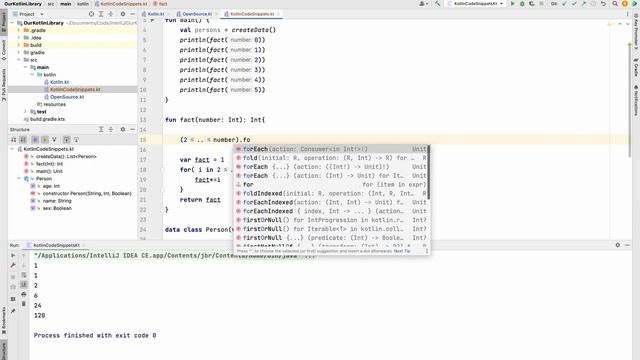
Task: Expand the .gradle folder
Action: [18, 30]
